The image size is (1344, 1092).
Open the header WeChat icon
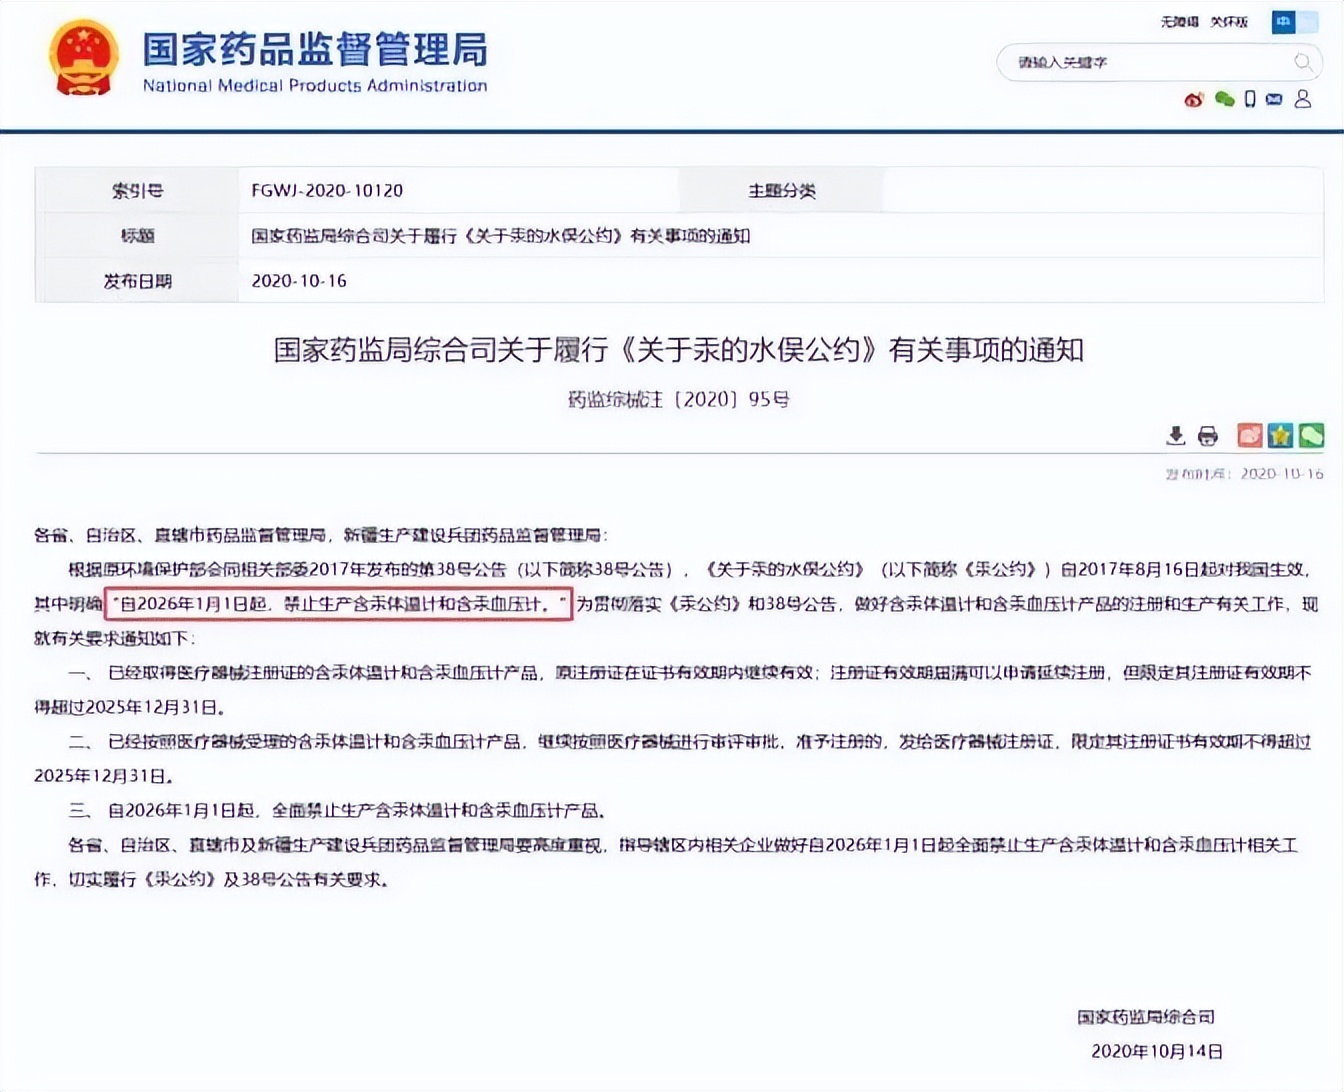click(x=1224, y=99)
